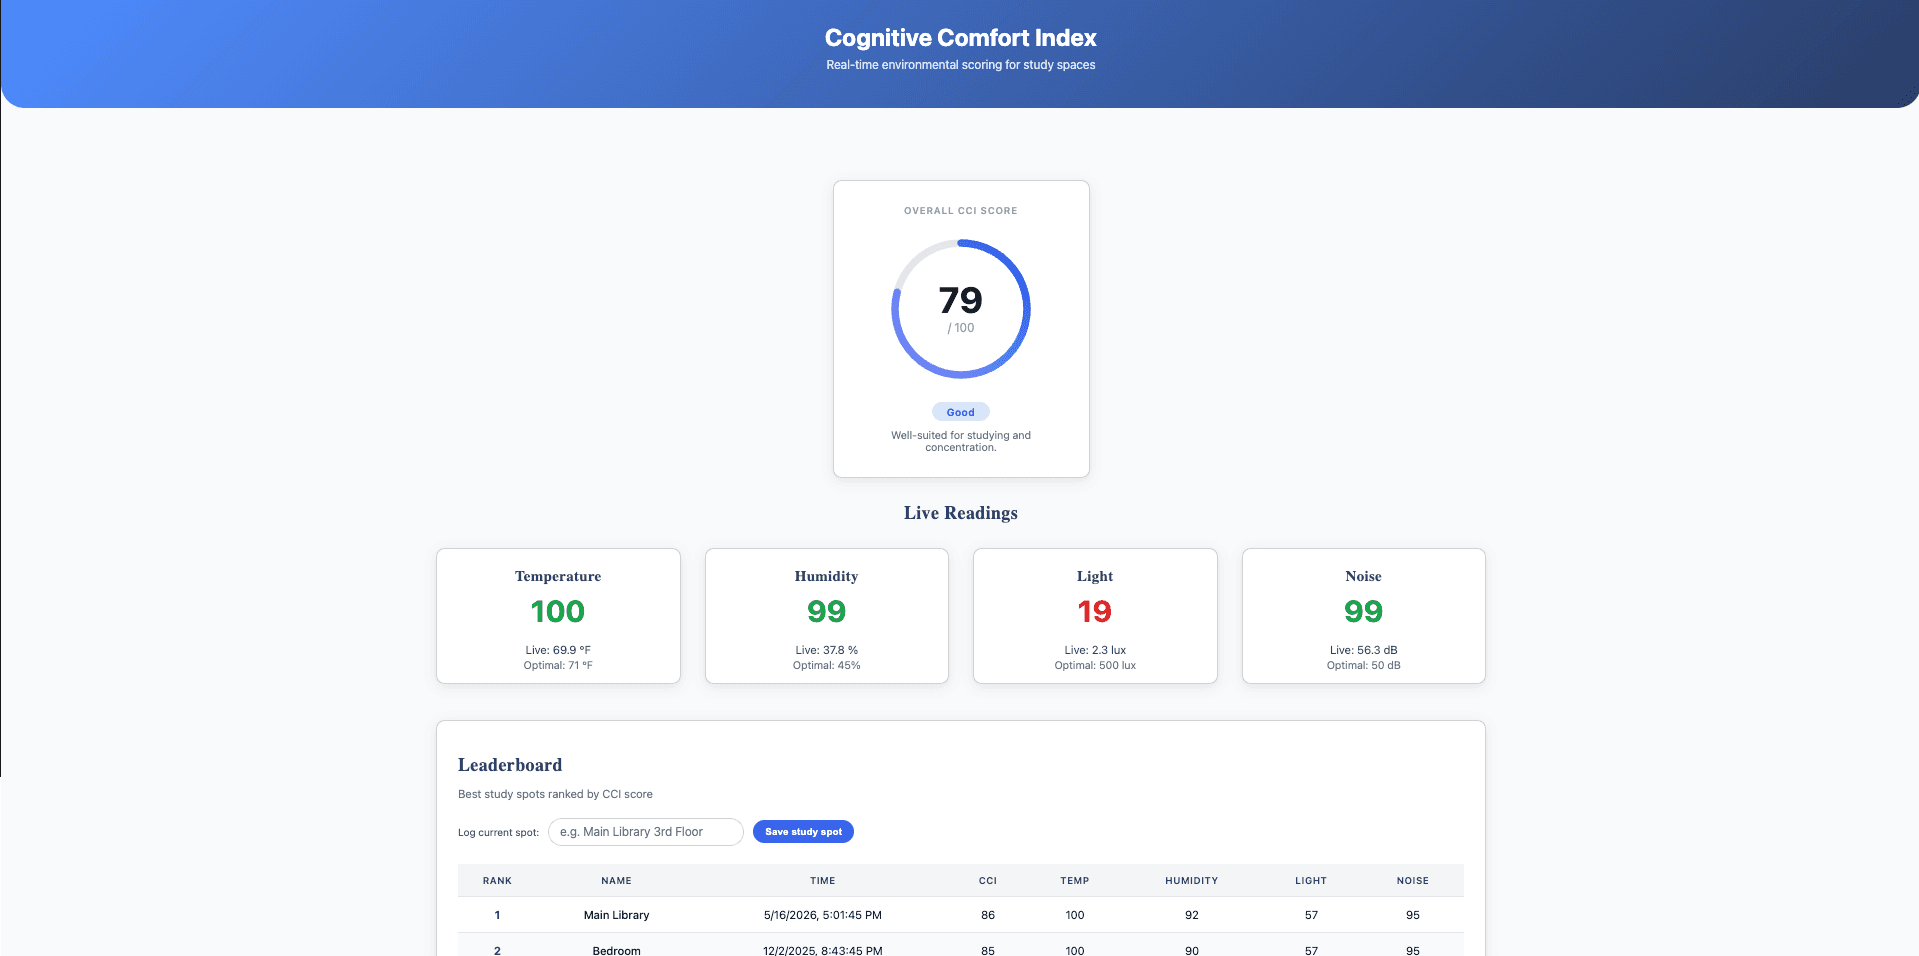Click the Temperature score 100
The width and height of the screenshot is (1919, 956).
coord(558,611)
